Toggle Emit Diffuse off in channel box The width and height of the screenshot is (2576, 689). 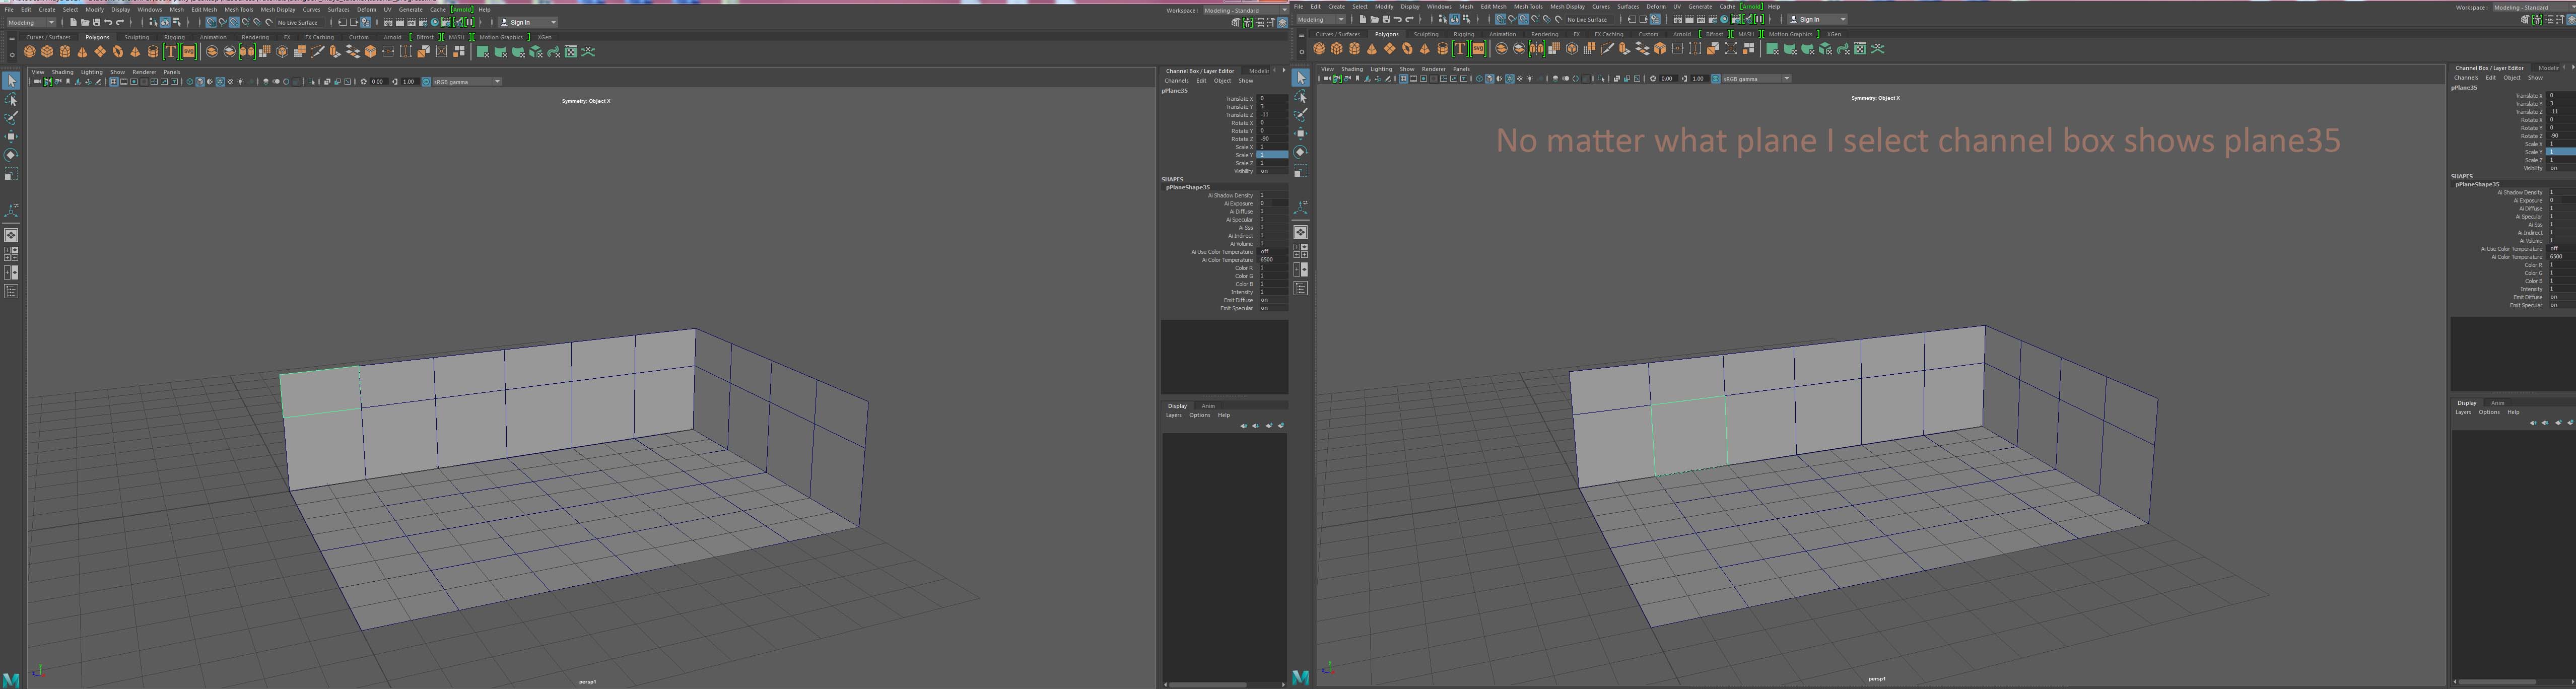[x=1265, y=300]
